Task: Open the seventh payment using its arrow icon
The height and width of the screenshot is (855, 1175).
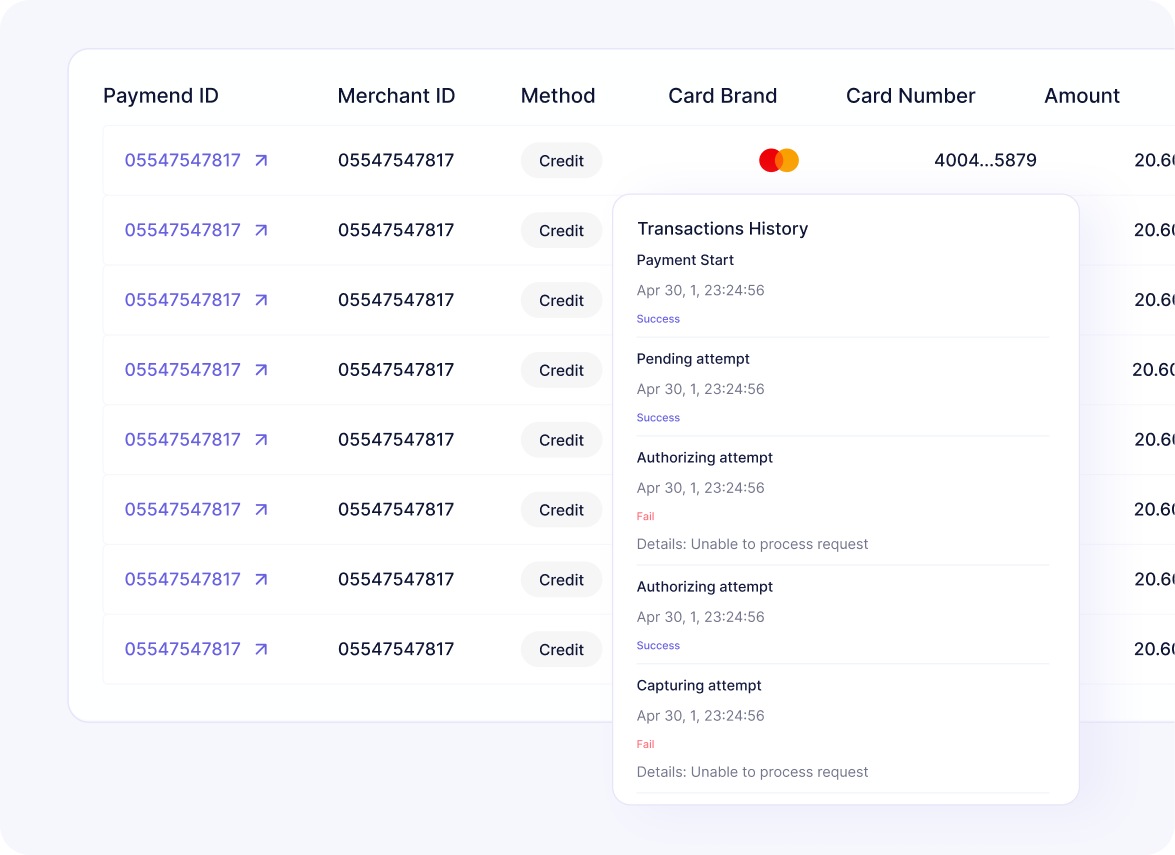Action: (x=261, y=580)
